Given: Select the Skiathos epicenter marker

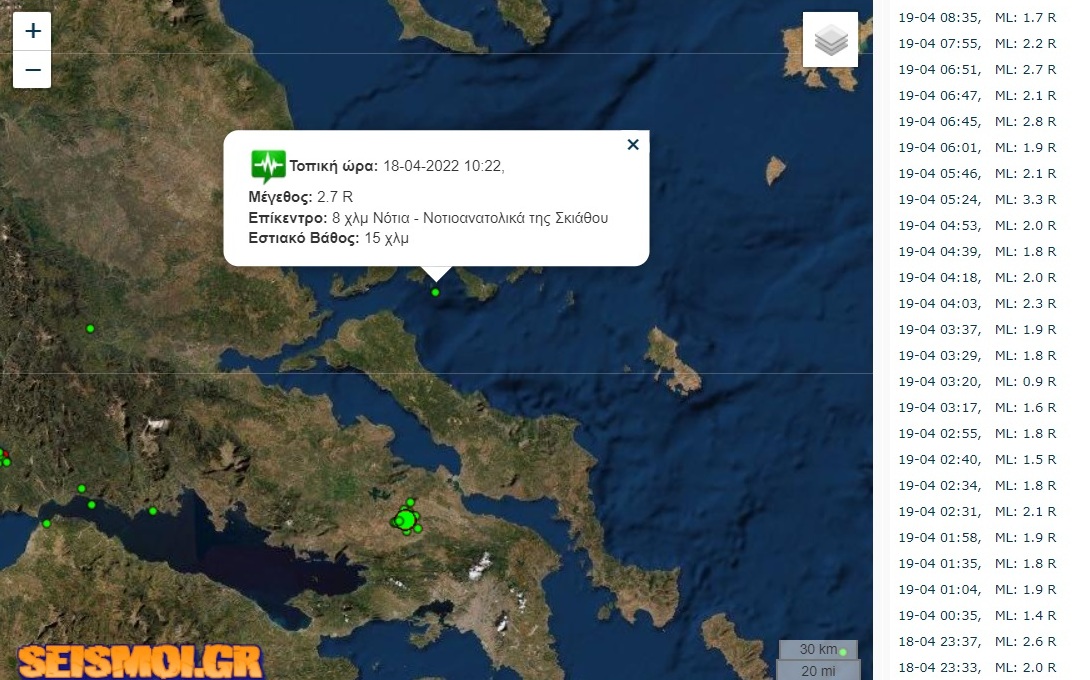Looking at the screenshot, I should [x=435, y=293].
